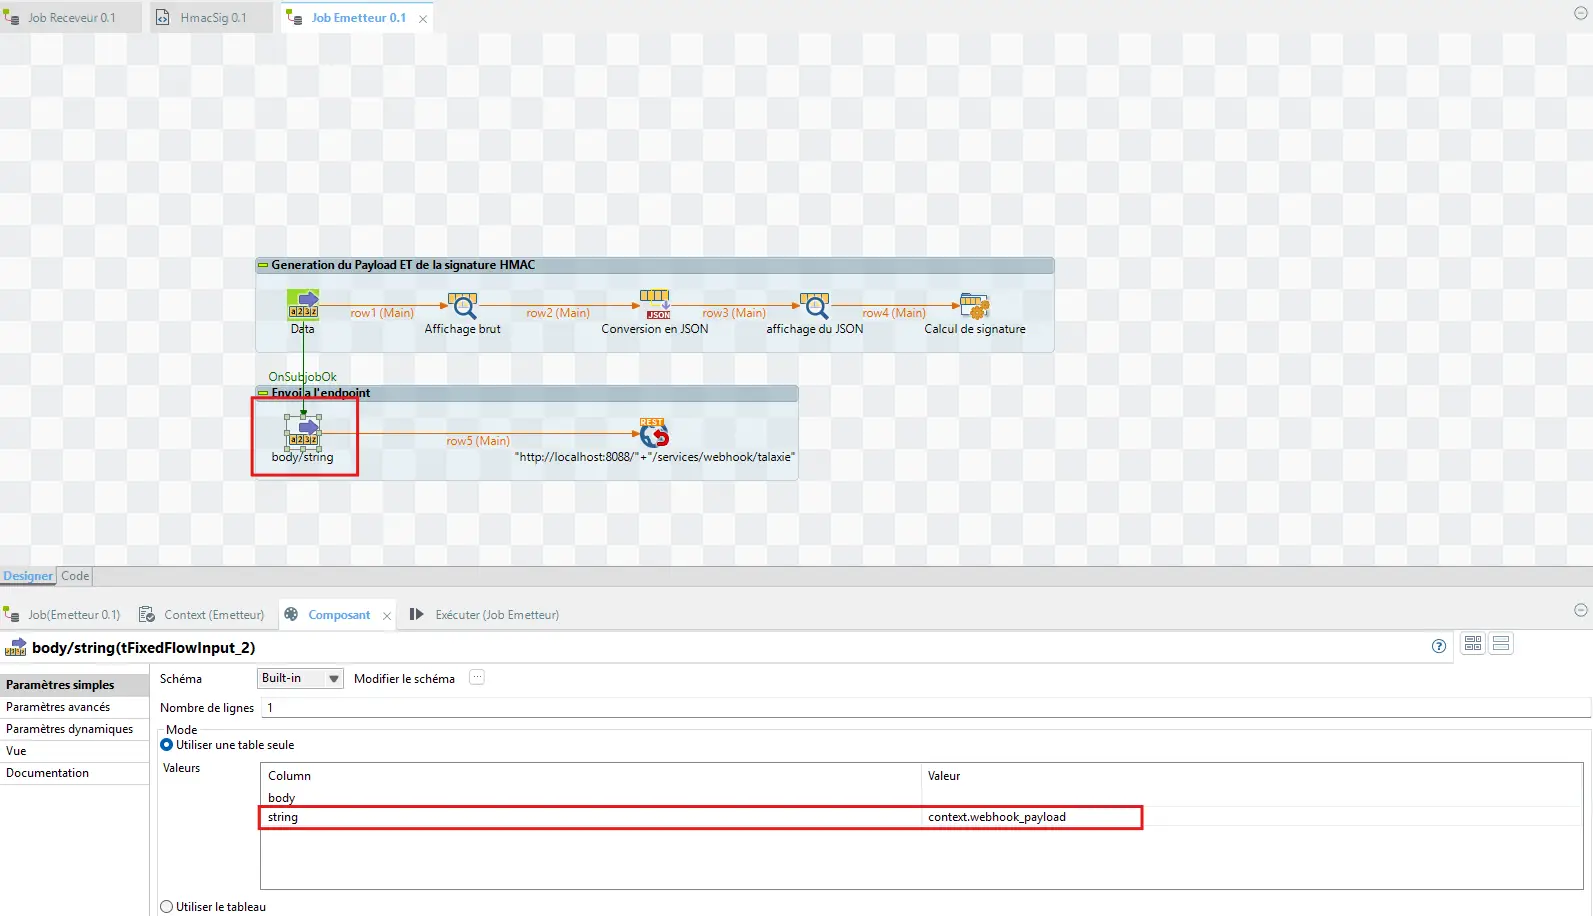Select the Affichage brut log component icon

click(x=463, y=305)
